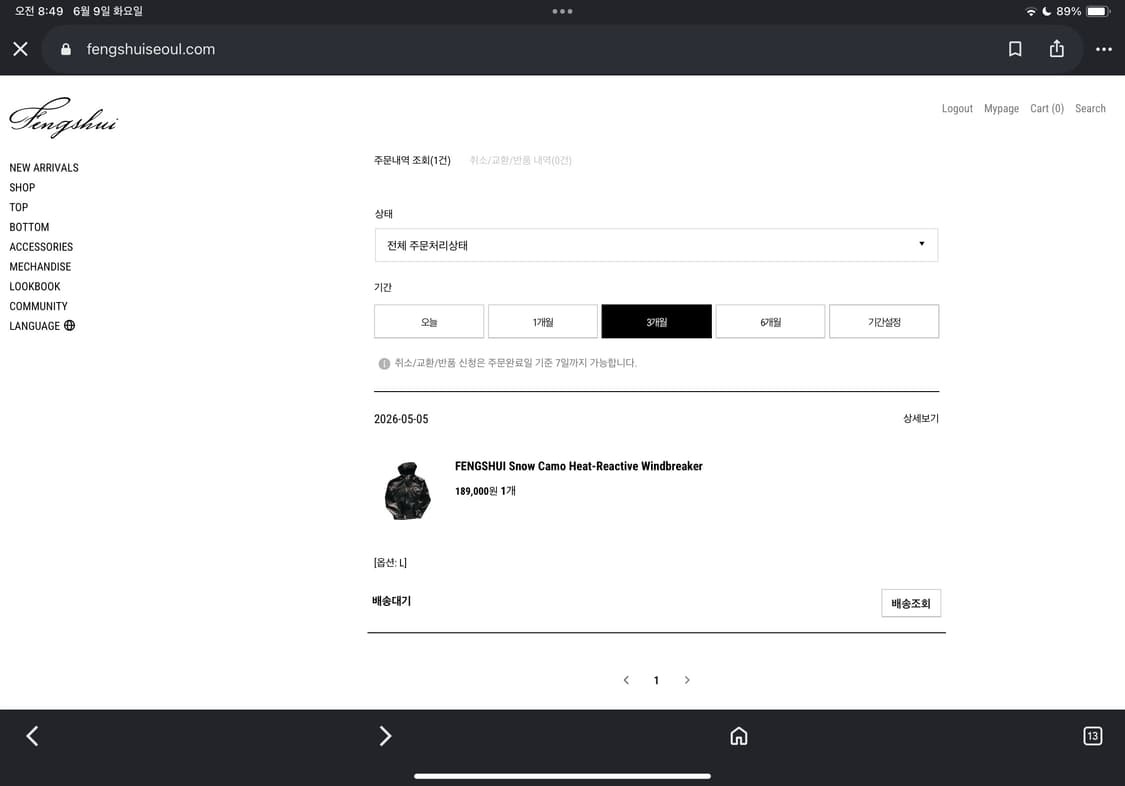Click the Logout link
Screen dimensions: 1125x786
point(957,108)
